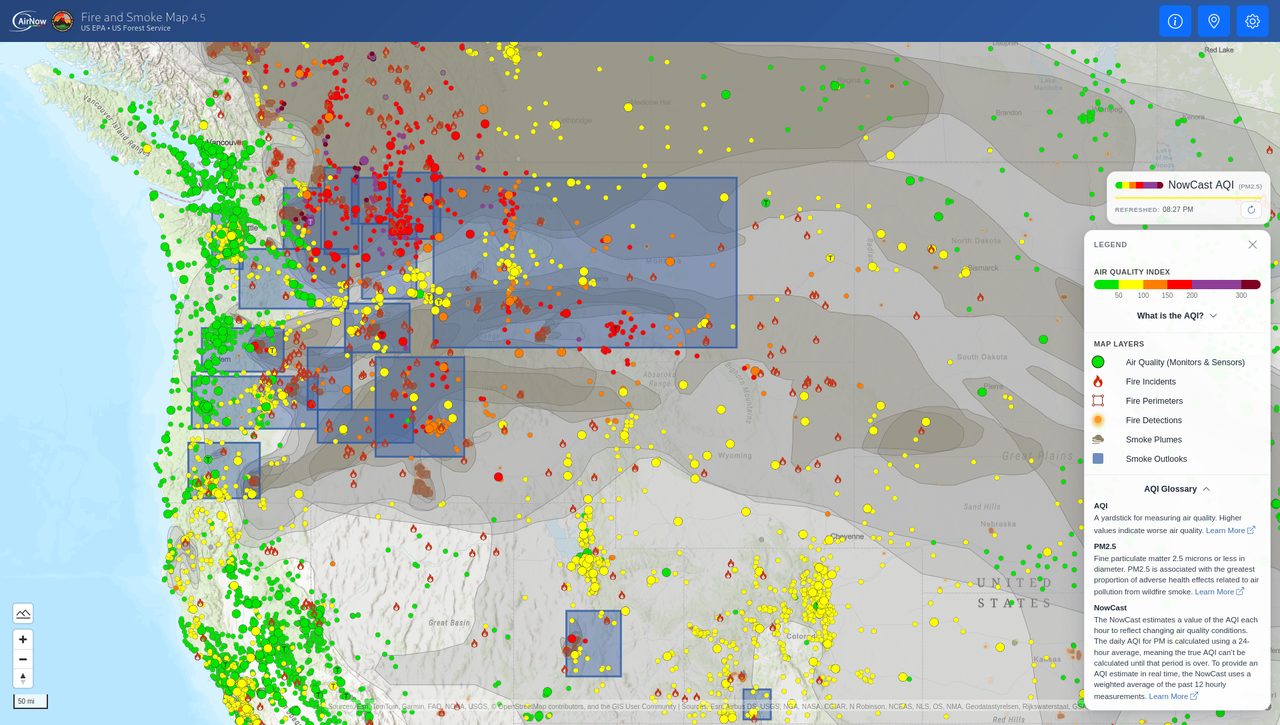
Task: Click the "US EPA • US Forest Service" subtitle
Action: click(126, 28)
